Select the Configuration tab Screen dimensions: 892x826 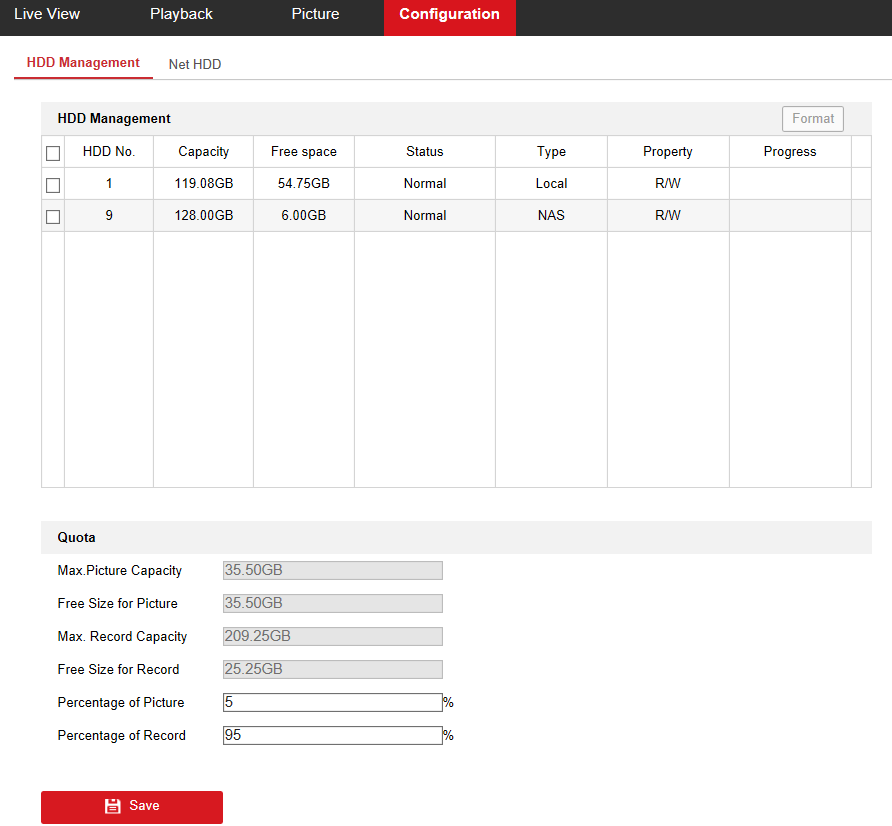click(x=449, y=15)
